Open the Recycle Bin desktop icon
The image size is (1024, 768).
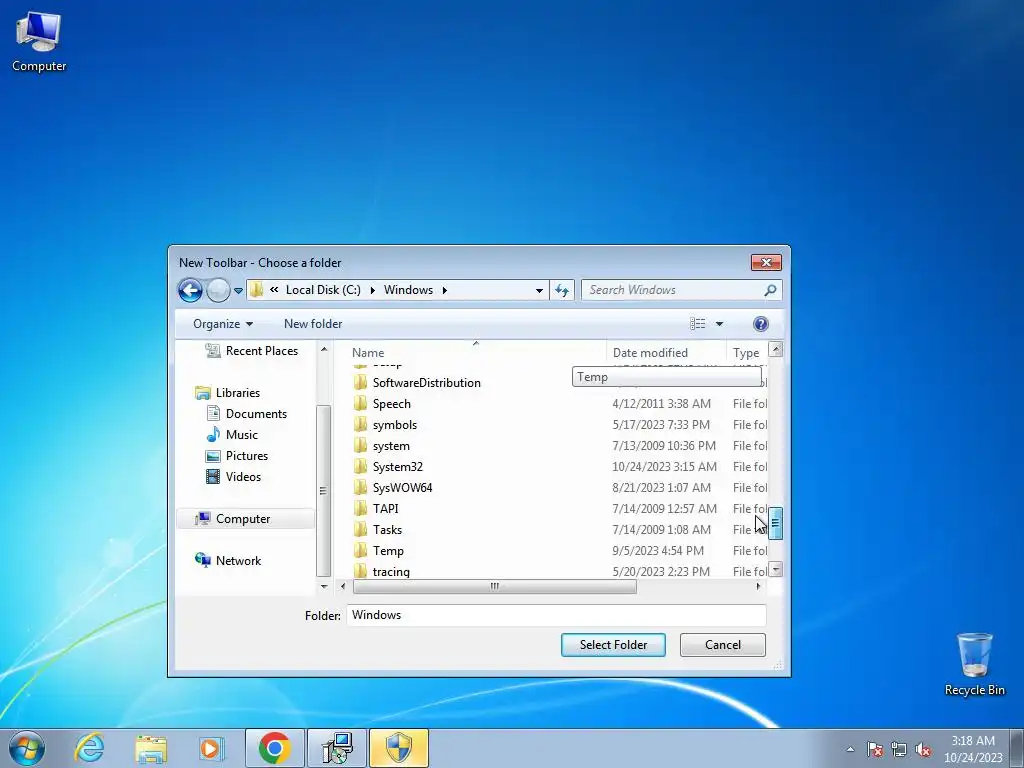974,664
